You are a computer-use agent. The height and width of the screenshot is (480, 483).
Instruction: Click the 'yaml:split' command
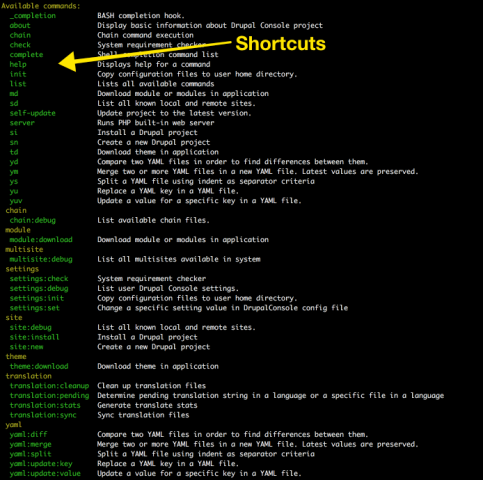pyautogui.click(x=31, y=454)
